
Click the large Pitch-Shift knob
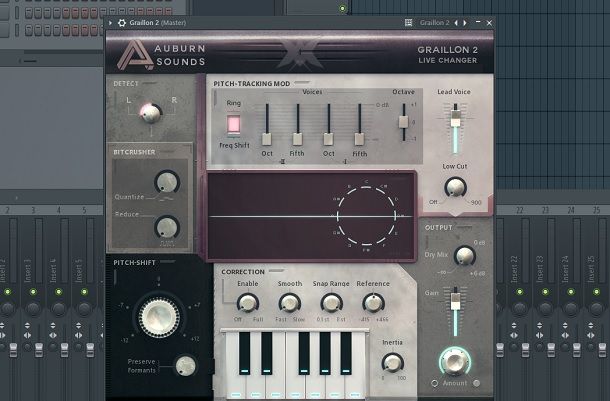click(159, 317)
